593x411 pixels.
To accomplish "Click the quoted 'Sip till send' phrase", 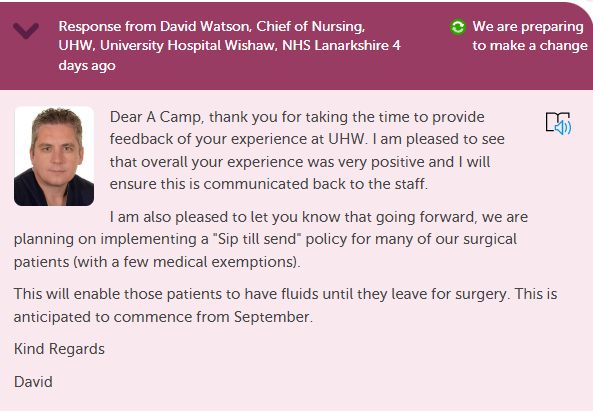I will (x=255, y=239).
